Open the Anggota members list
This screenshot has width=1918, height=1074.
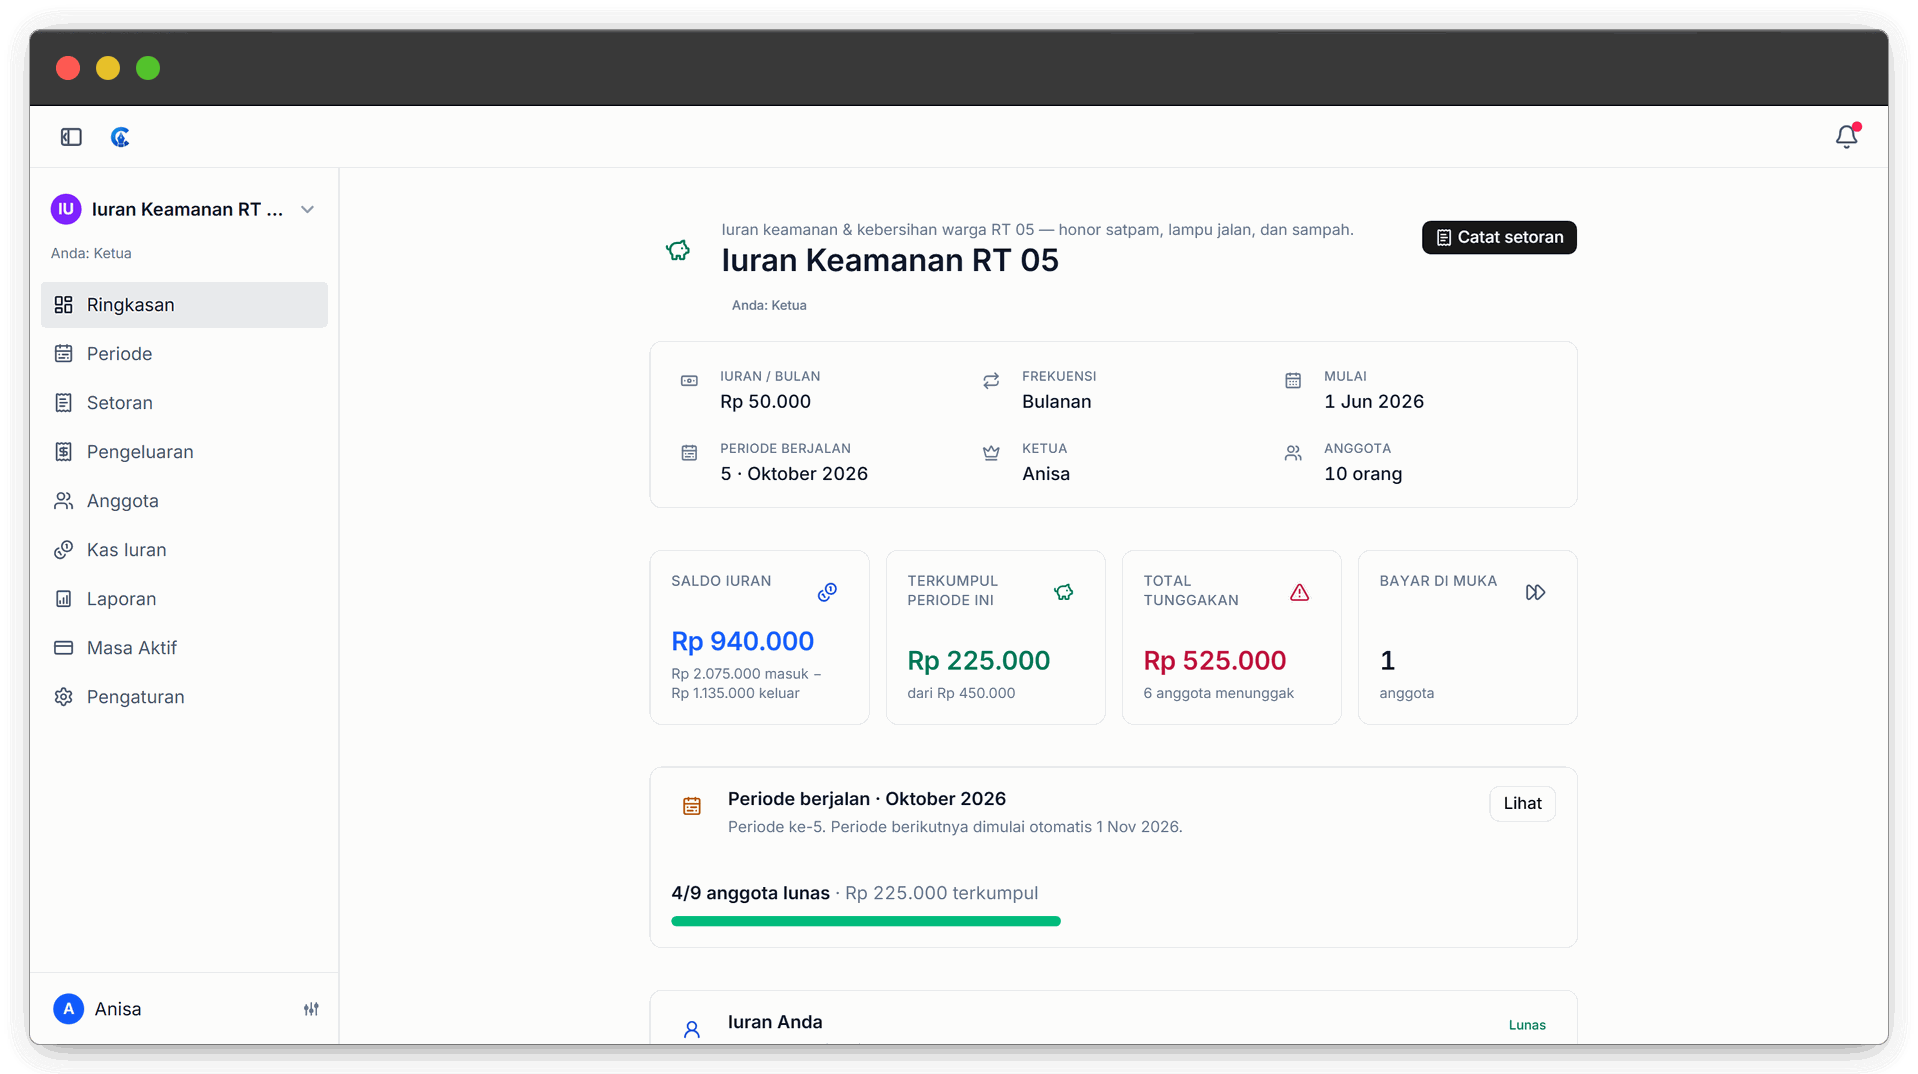point(184,501)
